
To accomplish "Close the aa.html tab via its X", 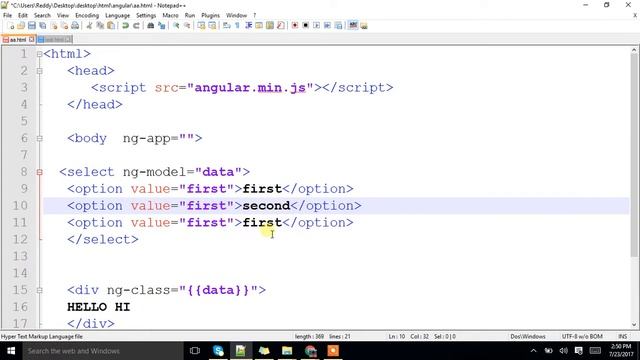I will pos(31,40).
